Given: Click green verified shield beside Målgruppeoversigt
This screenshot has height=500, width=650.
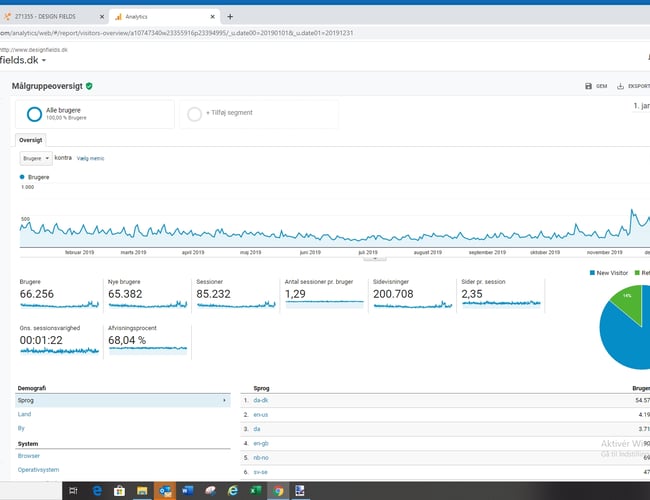Looking at the screenshot, I should pos(89,87).
